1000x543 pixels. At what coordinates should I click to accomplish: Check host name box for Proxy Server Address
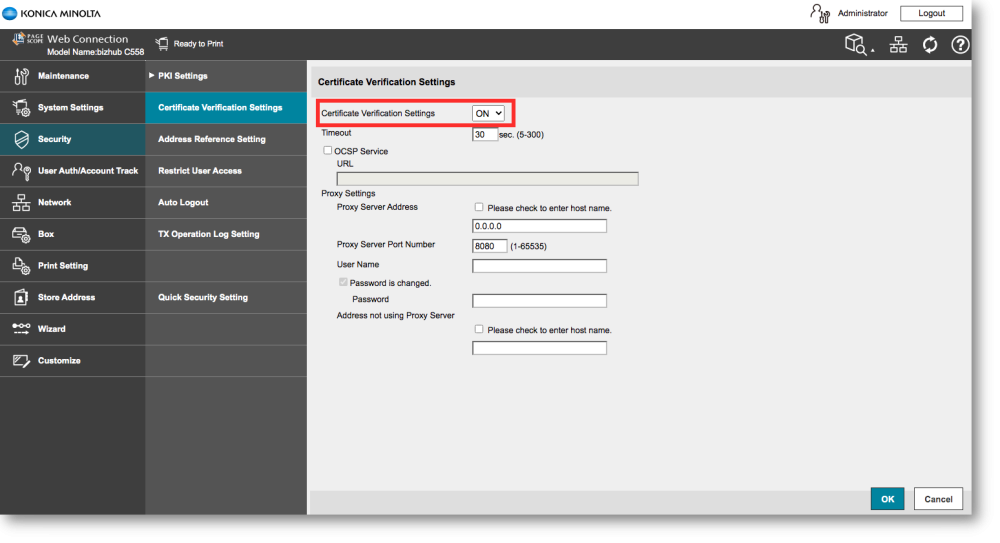pos(479,207)
